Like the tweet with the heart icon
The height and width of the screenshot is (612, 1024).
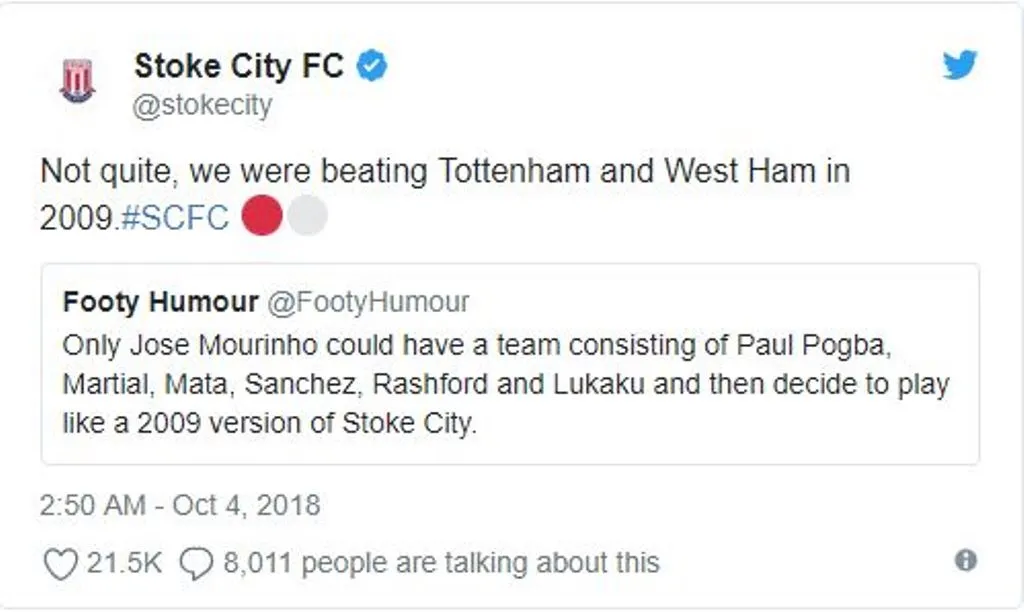[x=61, y=564]
